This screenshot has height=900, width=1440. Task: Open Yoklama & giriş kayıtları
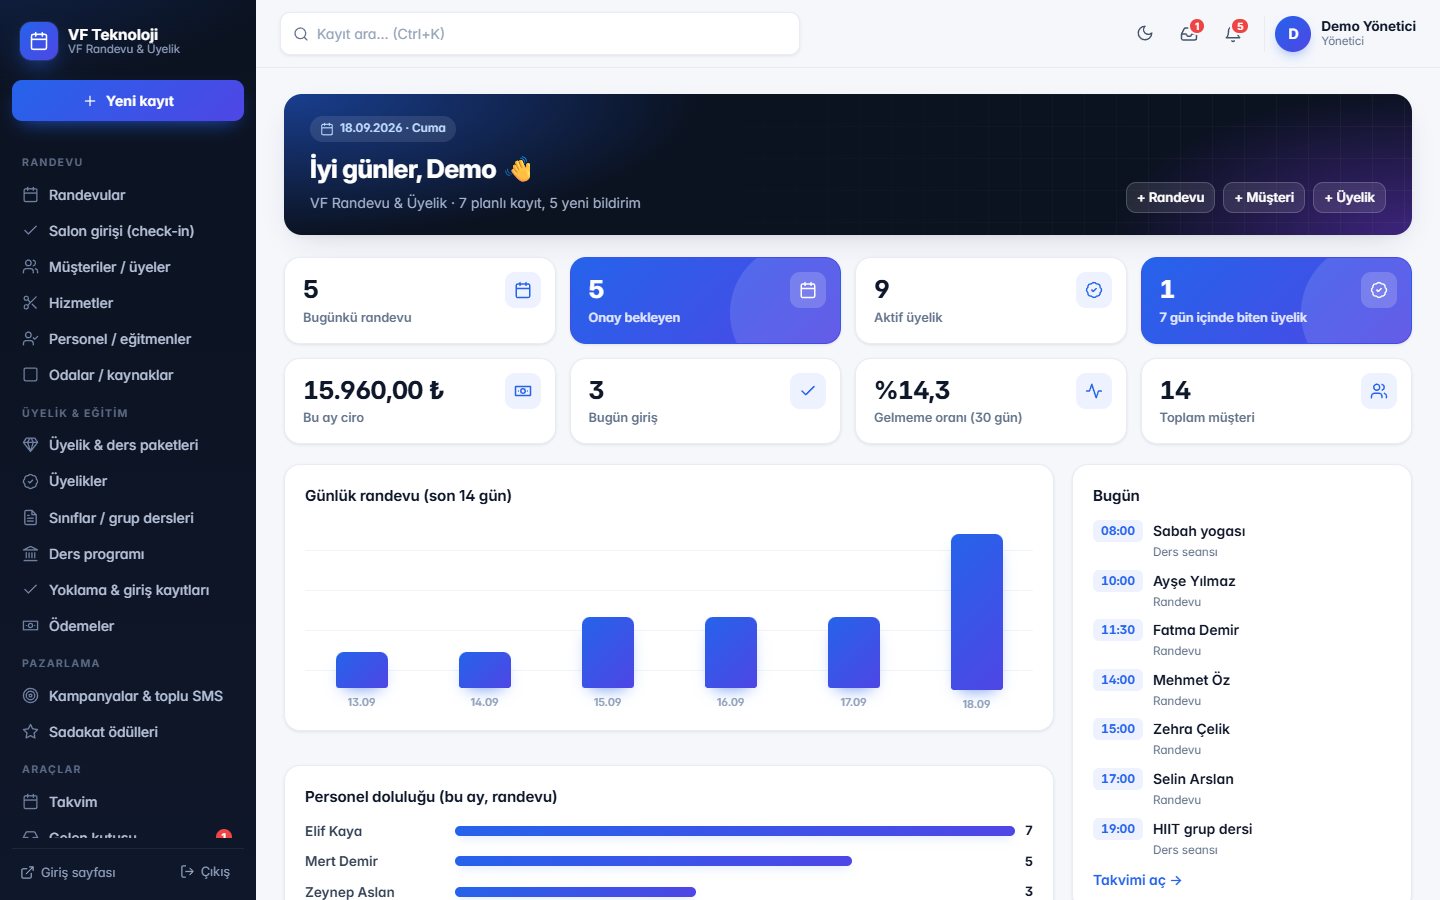(x=128, y=590)
